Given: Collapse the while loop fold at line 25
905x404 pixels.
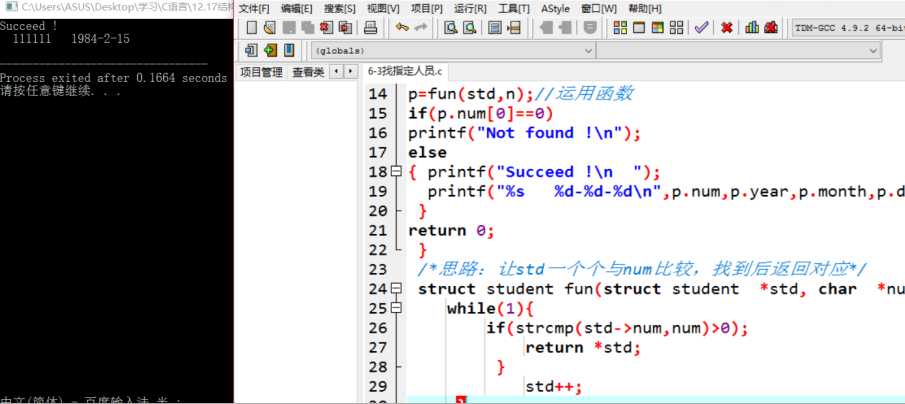Looking at the screenshot, I should (395, 308).
